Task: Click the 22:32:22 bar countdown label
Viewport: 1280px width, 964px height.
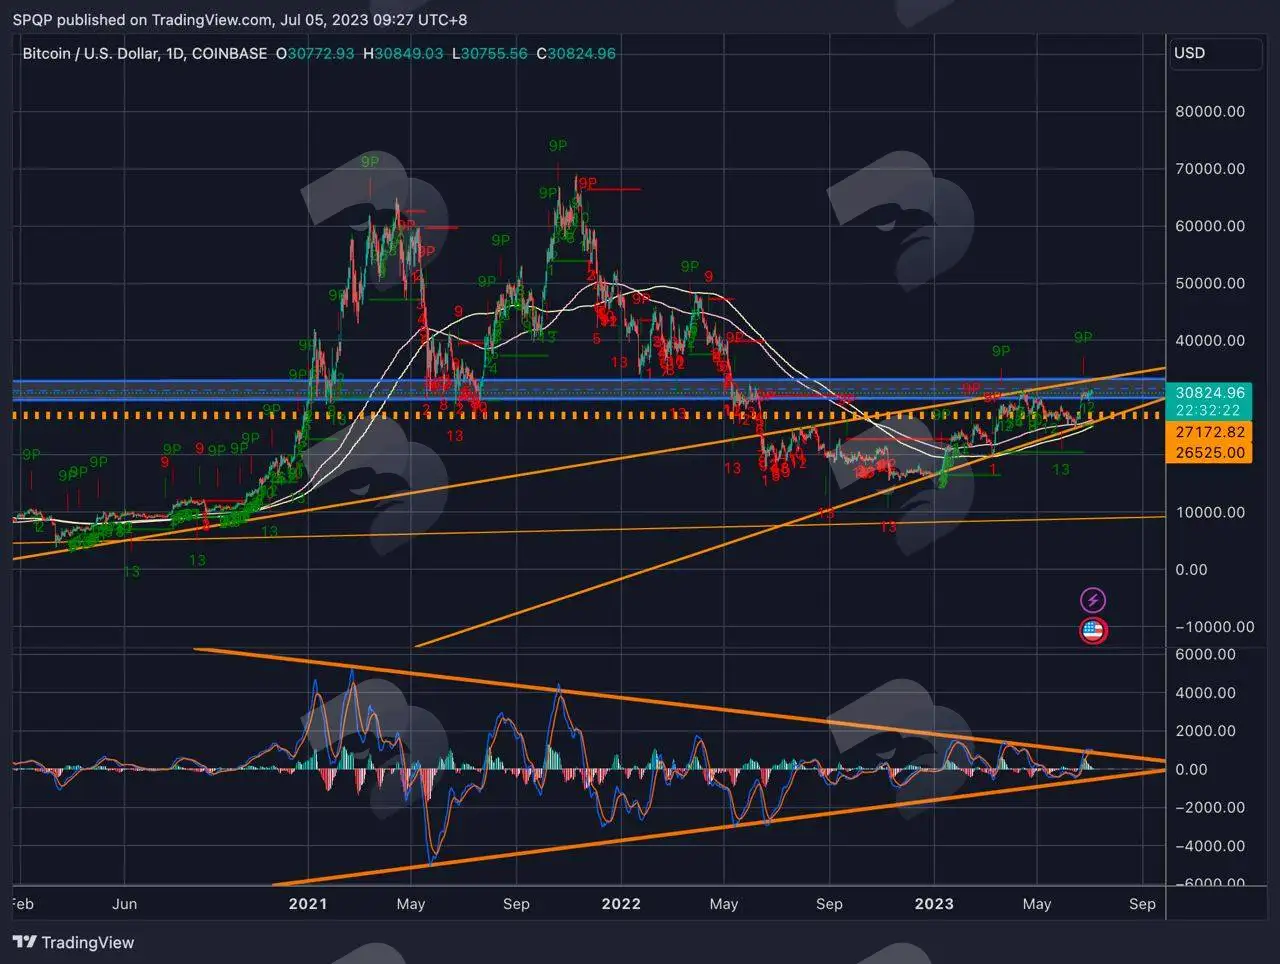Action: (1210, 410)
